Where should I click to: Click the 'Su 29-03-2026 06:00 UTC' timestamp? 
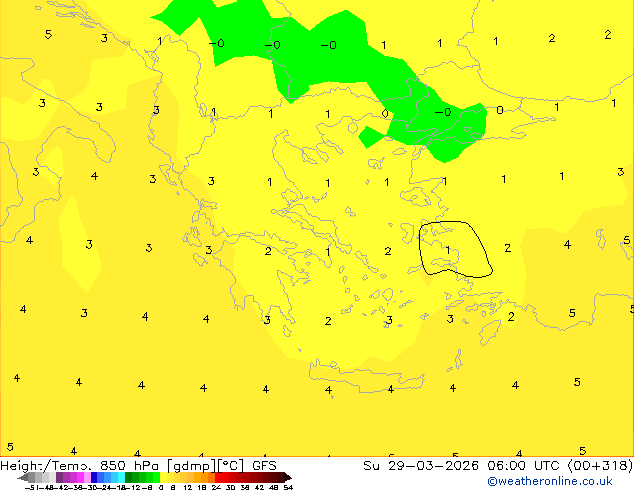463,465
